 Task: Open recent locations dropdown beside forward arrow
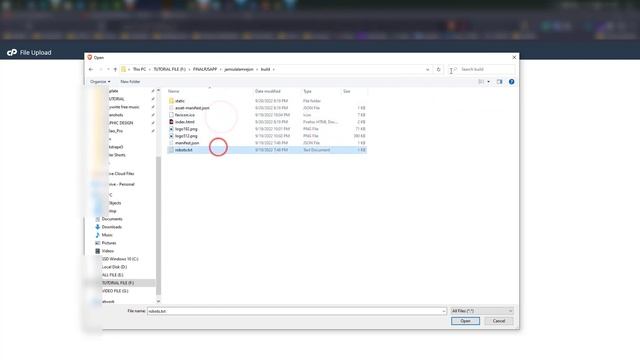108,69
